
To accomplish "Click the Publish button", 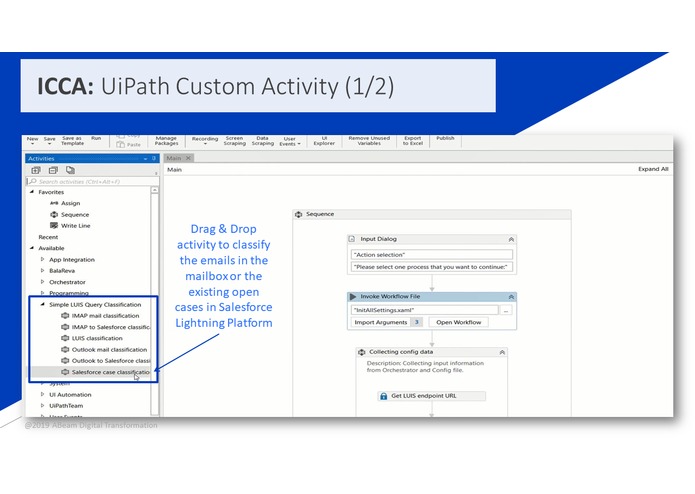I will 445,138.
